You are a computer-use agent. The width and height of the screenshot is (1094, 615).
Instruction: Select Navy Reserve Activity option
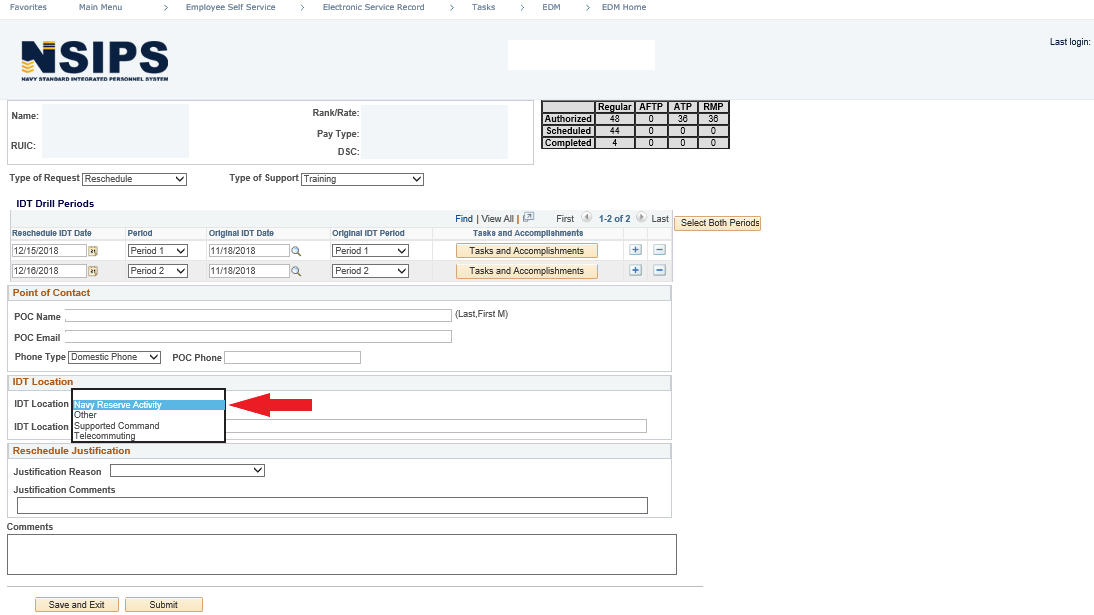[x=118, y=405]
